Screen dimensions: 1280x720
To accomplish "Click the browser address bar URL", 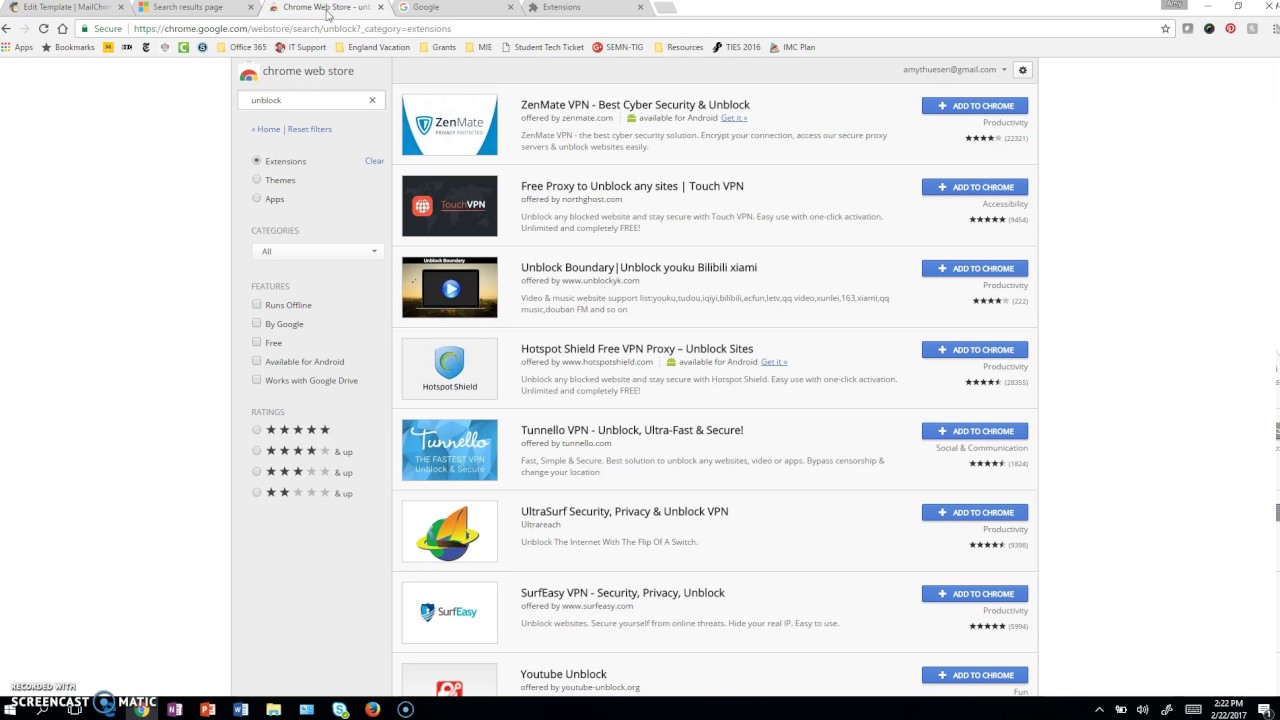I will click(x=292, y=29).
